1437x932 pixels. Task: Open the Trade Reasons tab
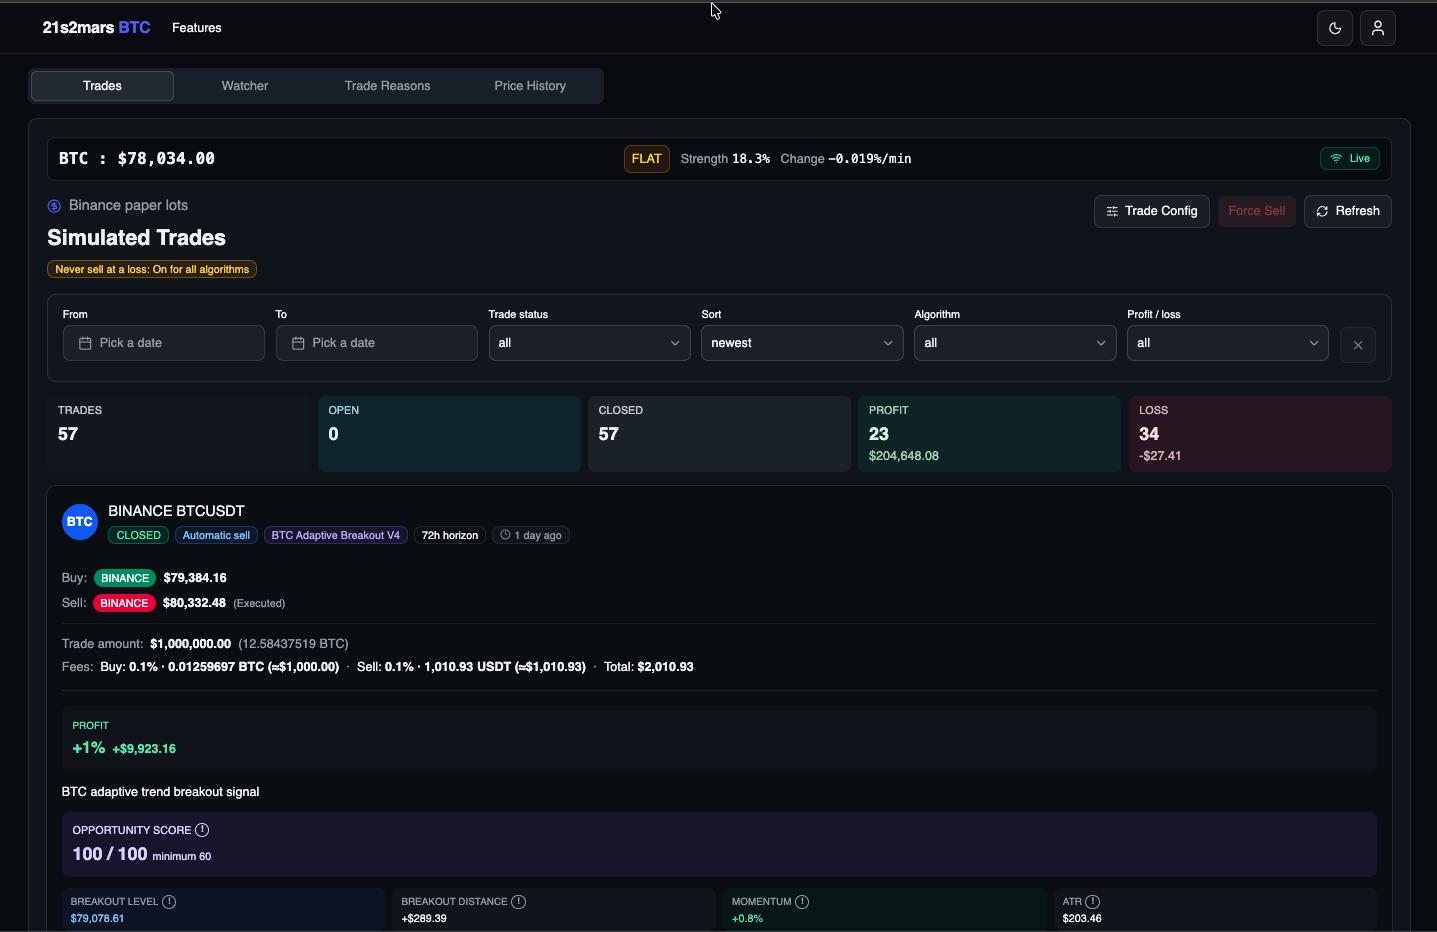(387, 86)
